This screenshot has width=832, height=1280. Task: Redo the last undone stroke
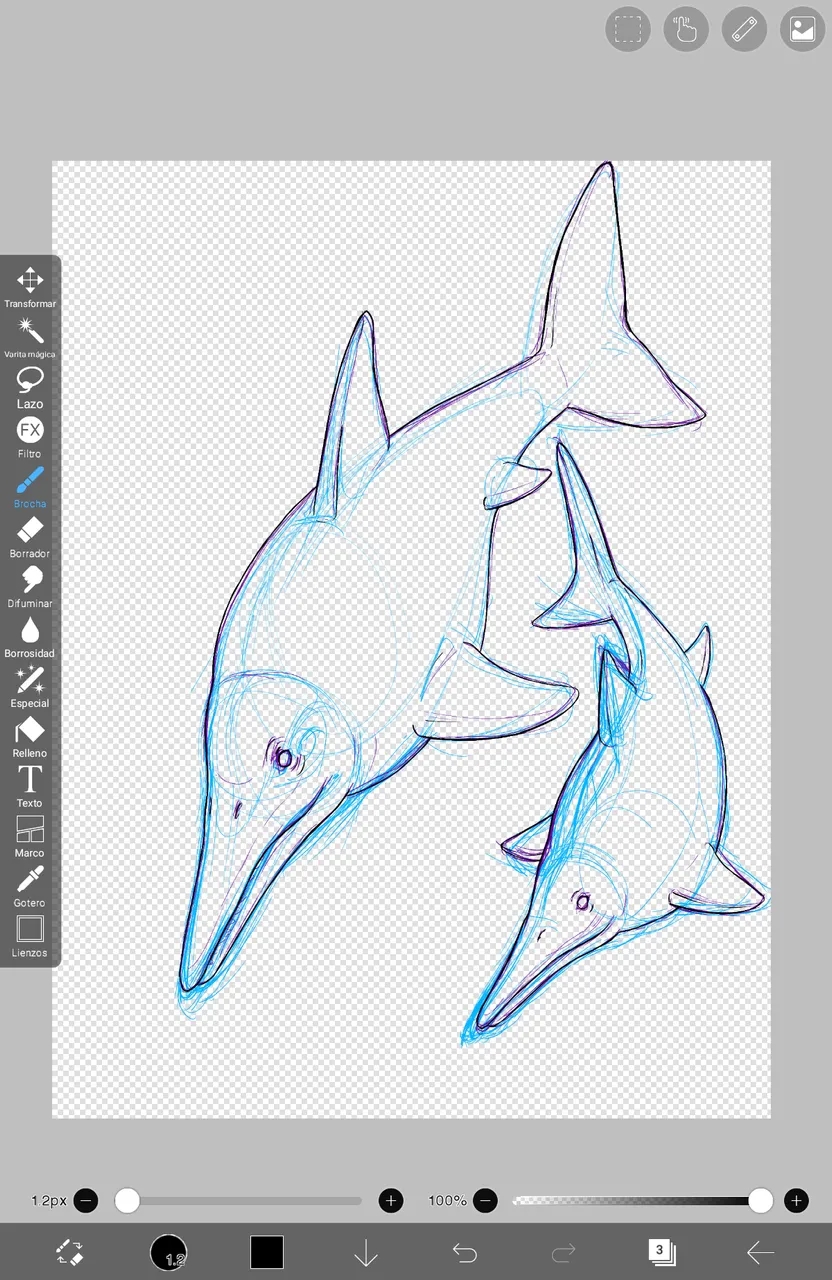click(563, 1252)
